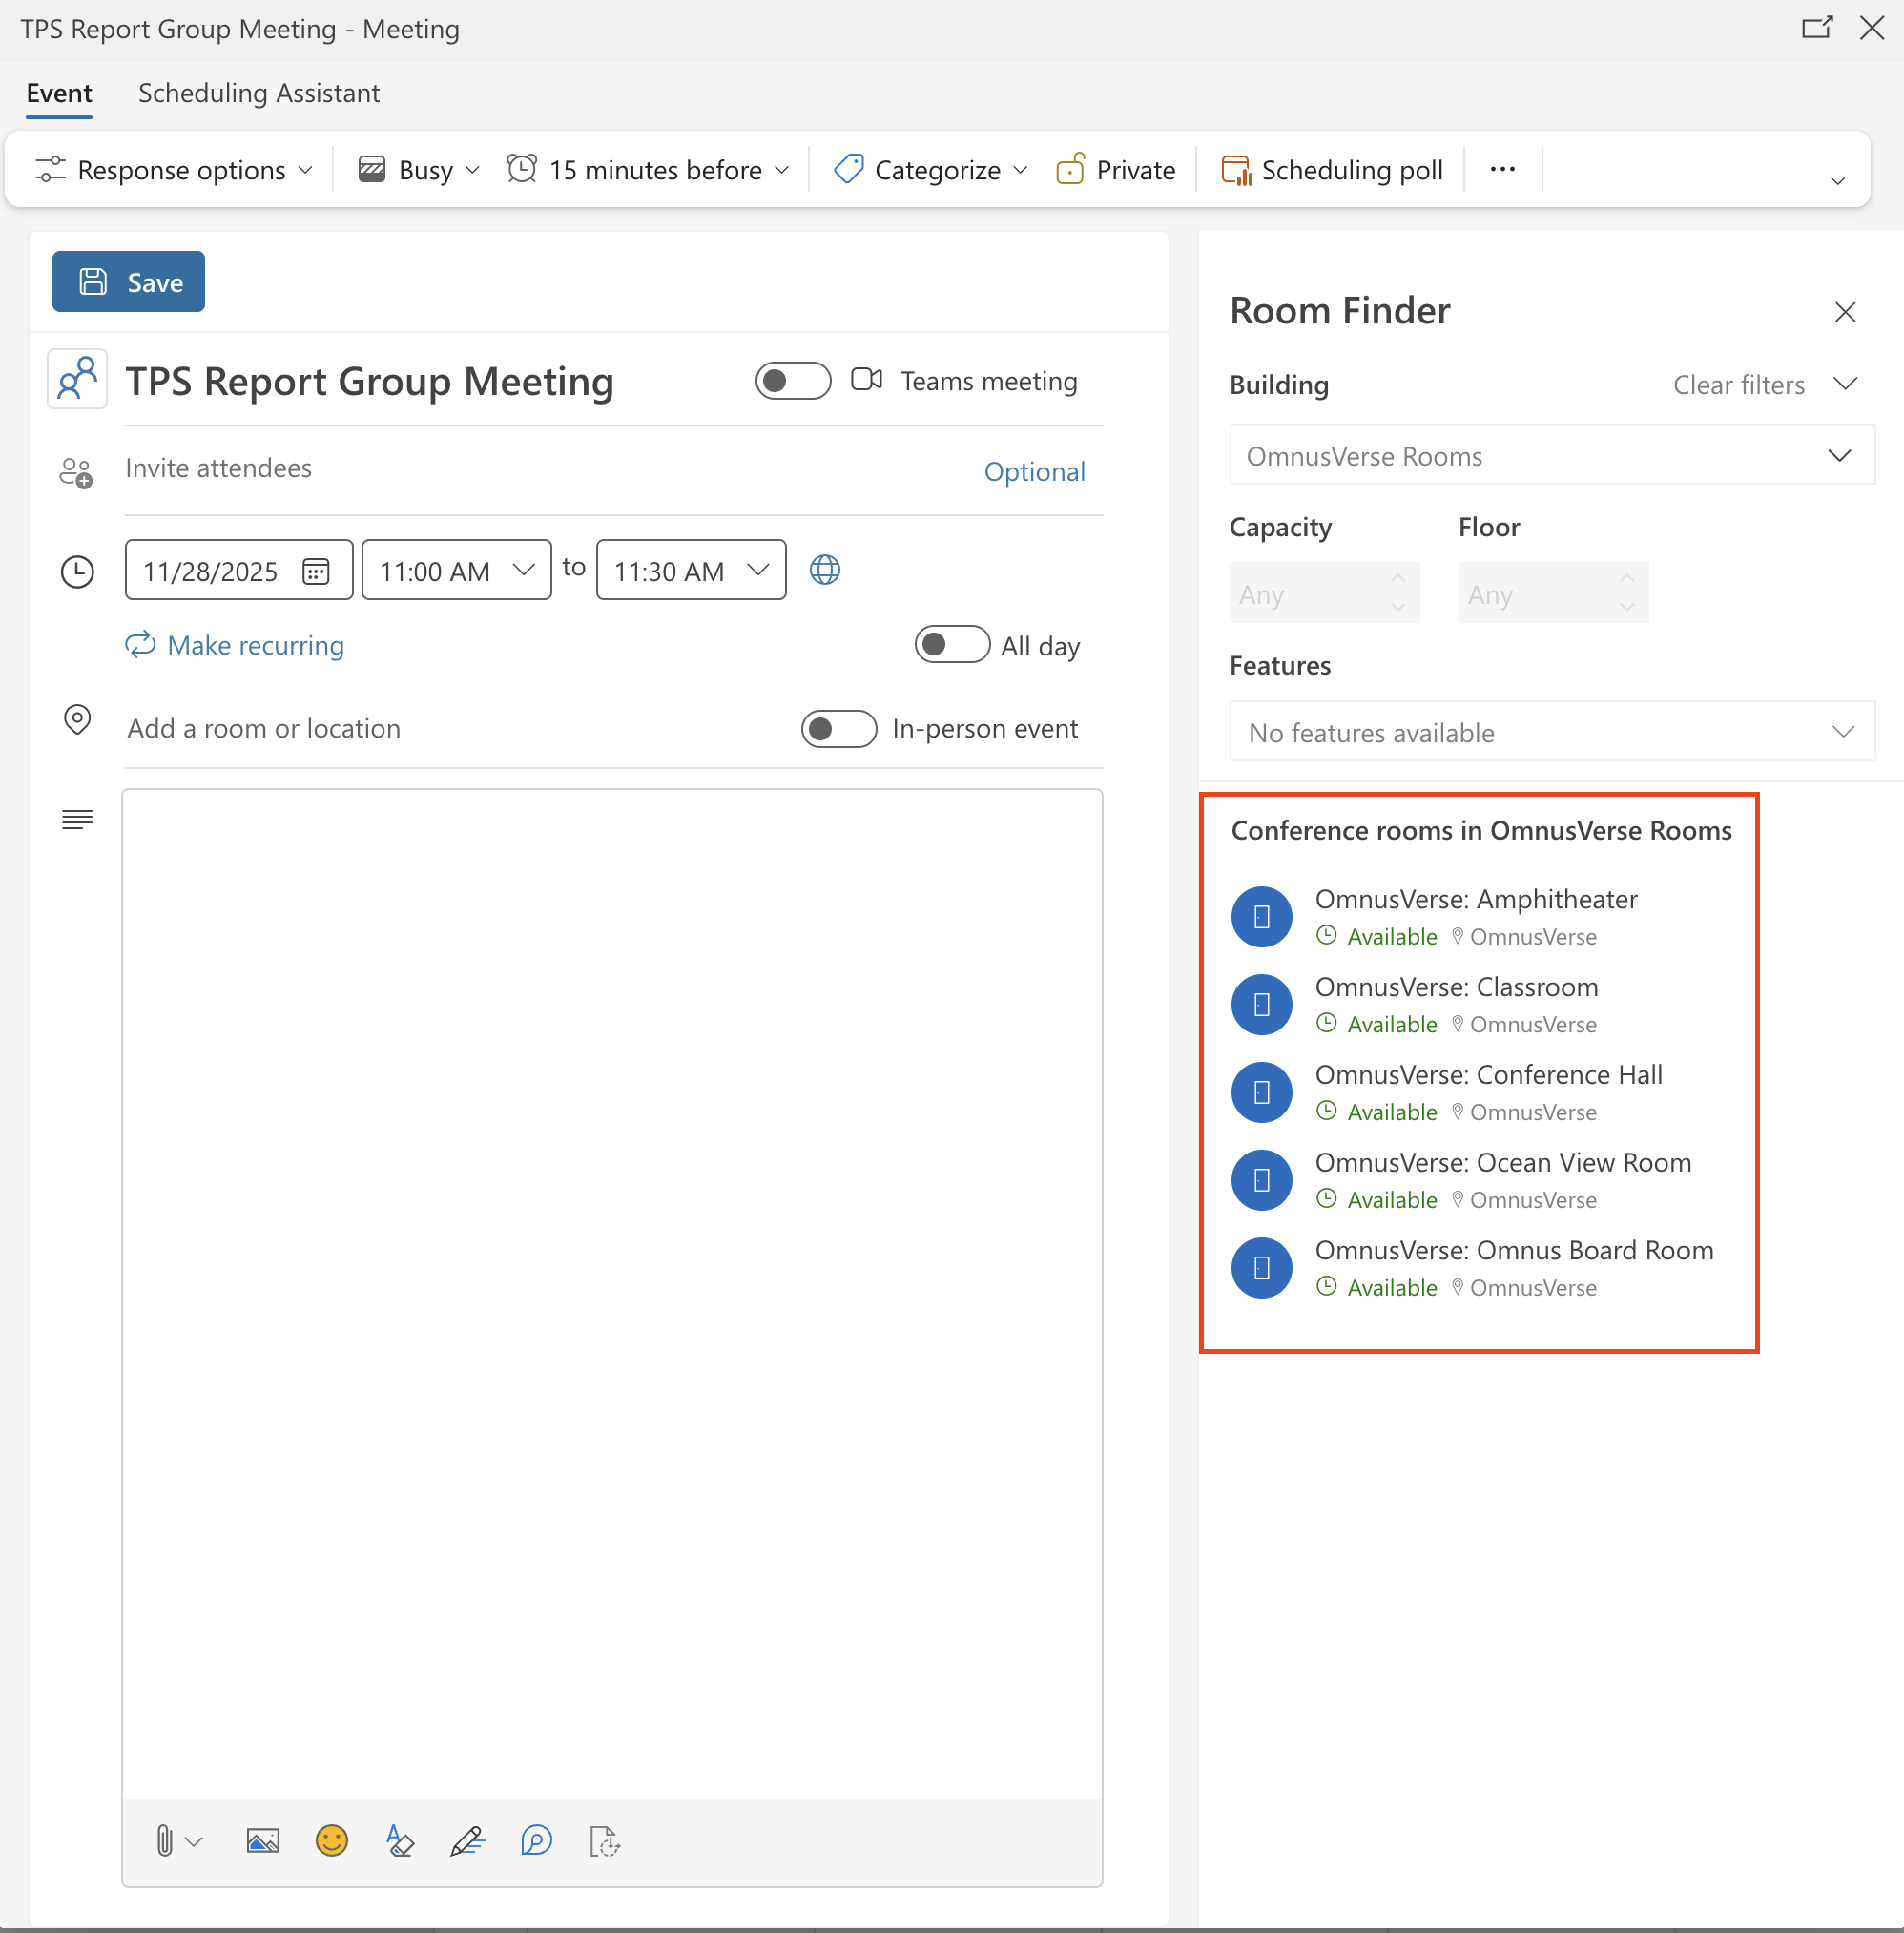This screenshot has width=1904, height=1933.
Task: Open the emoji picker smiley icon
Action: [x=332, y=1841]
